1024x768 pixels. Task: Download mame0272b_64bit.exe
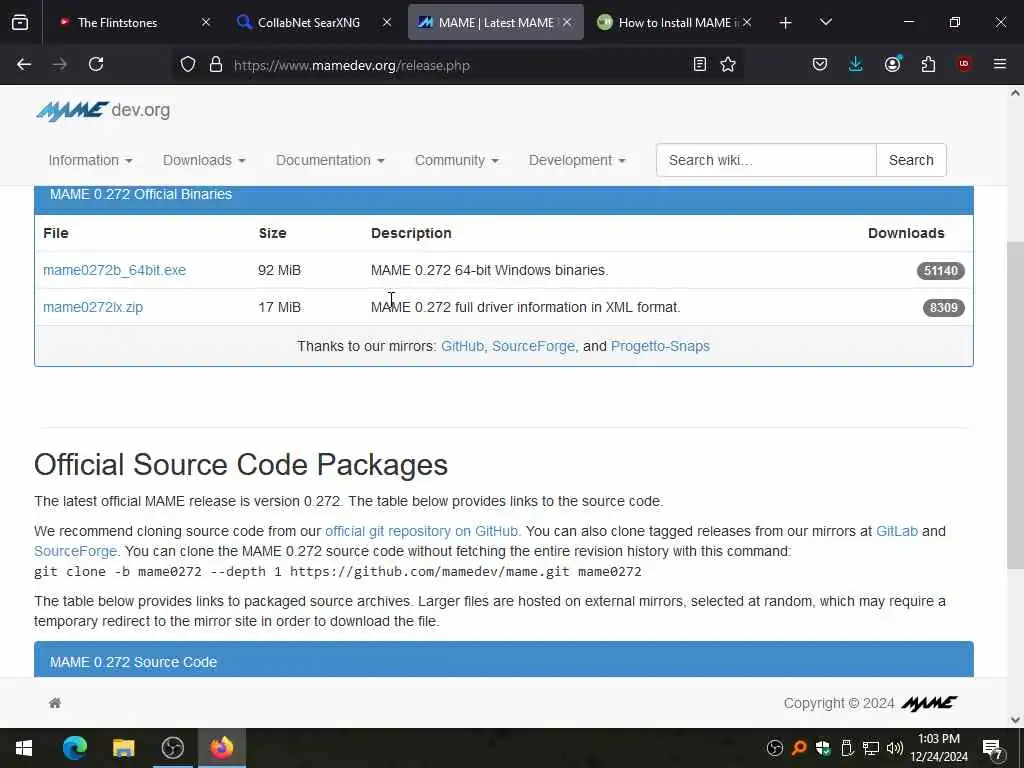tap(114, 270)
